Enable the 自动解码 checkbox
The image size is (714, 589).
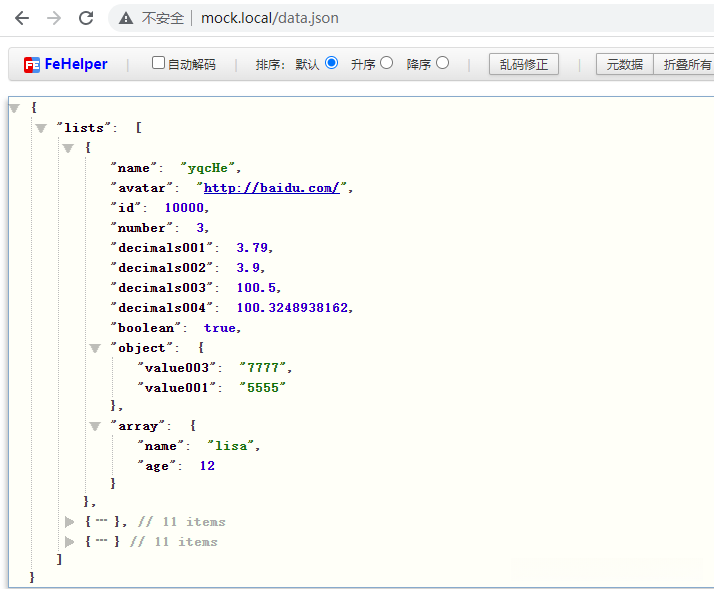coord(158,63)
